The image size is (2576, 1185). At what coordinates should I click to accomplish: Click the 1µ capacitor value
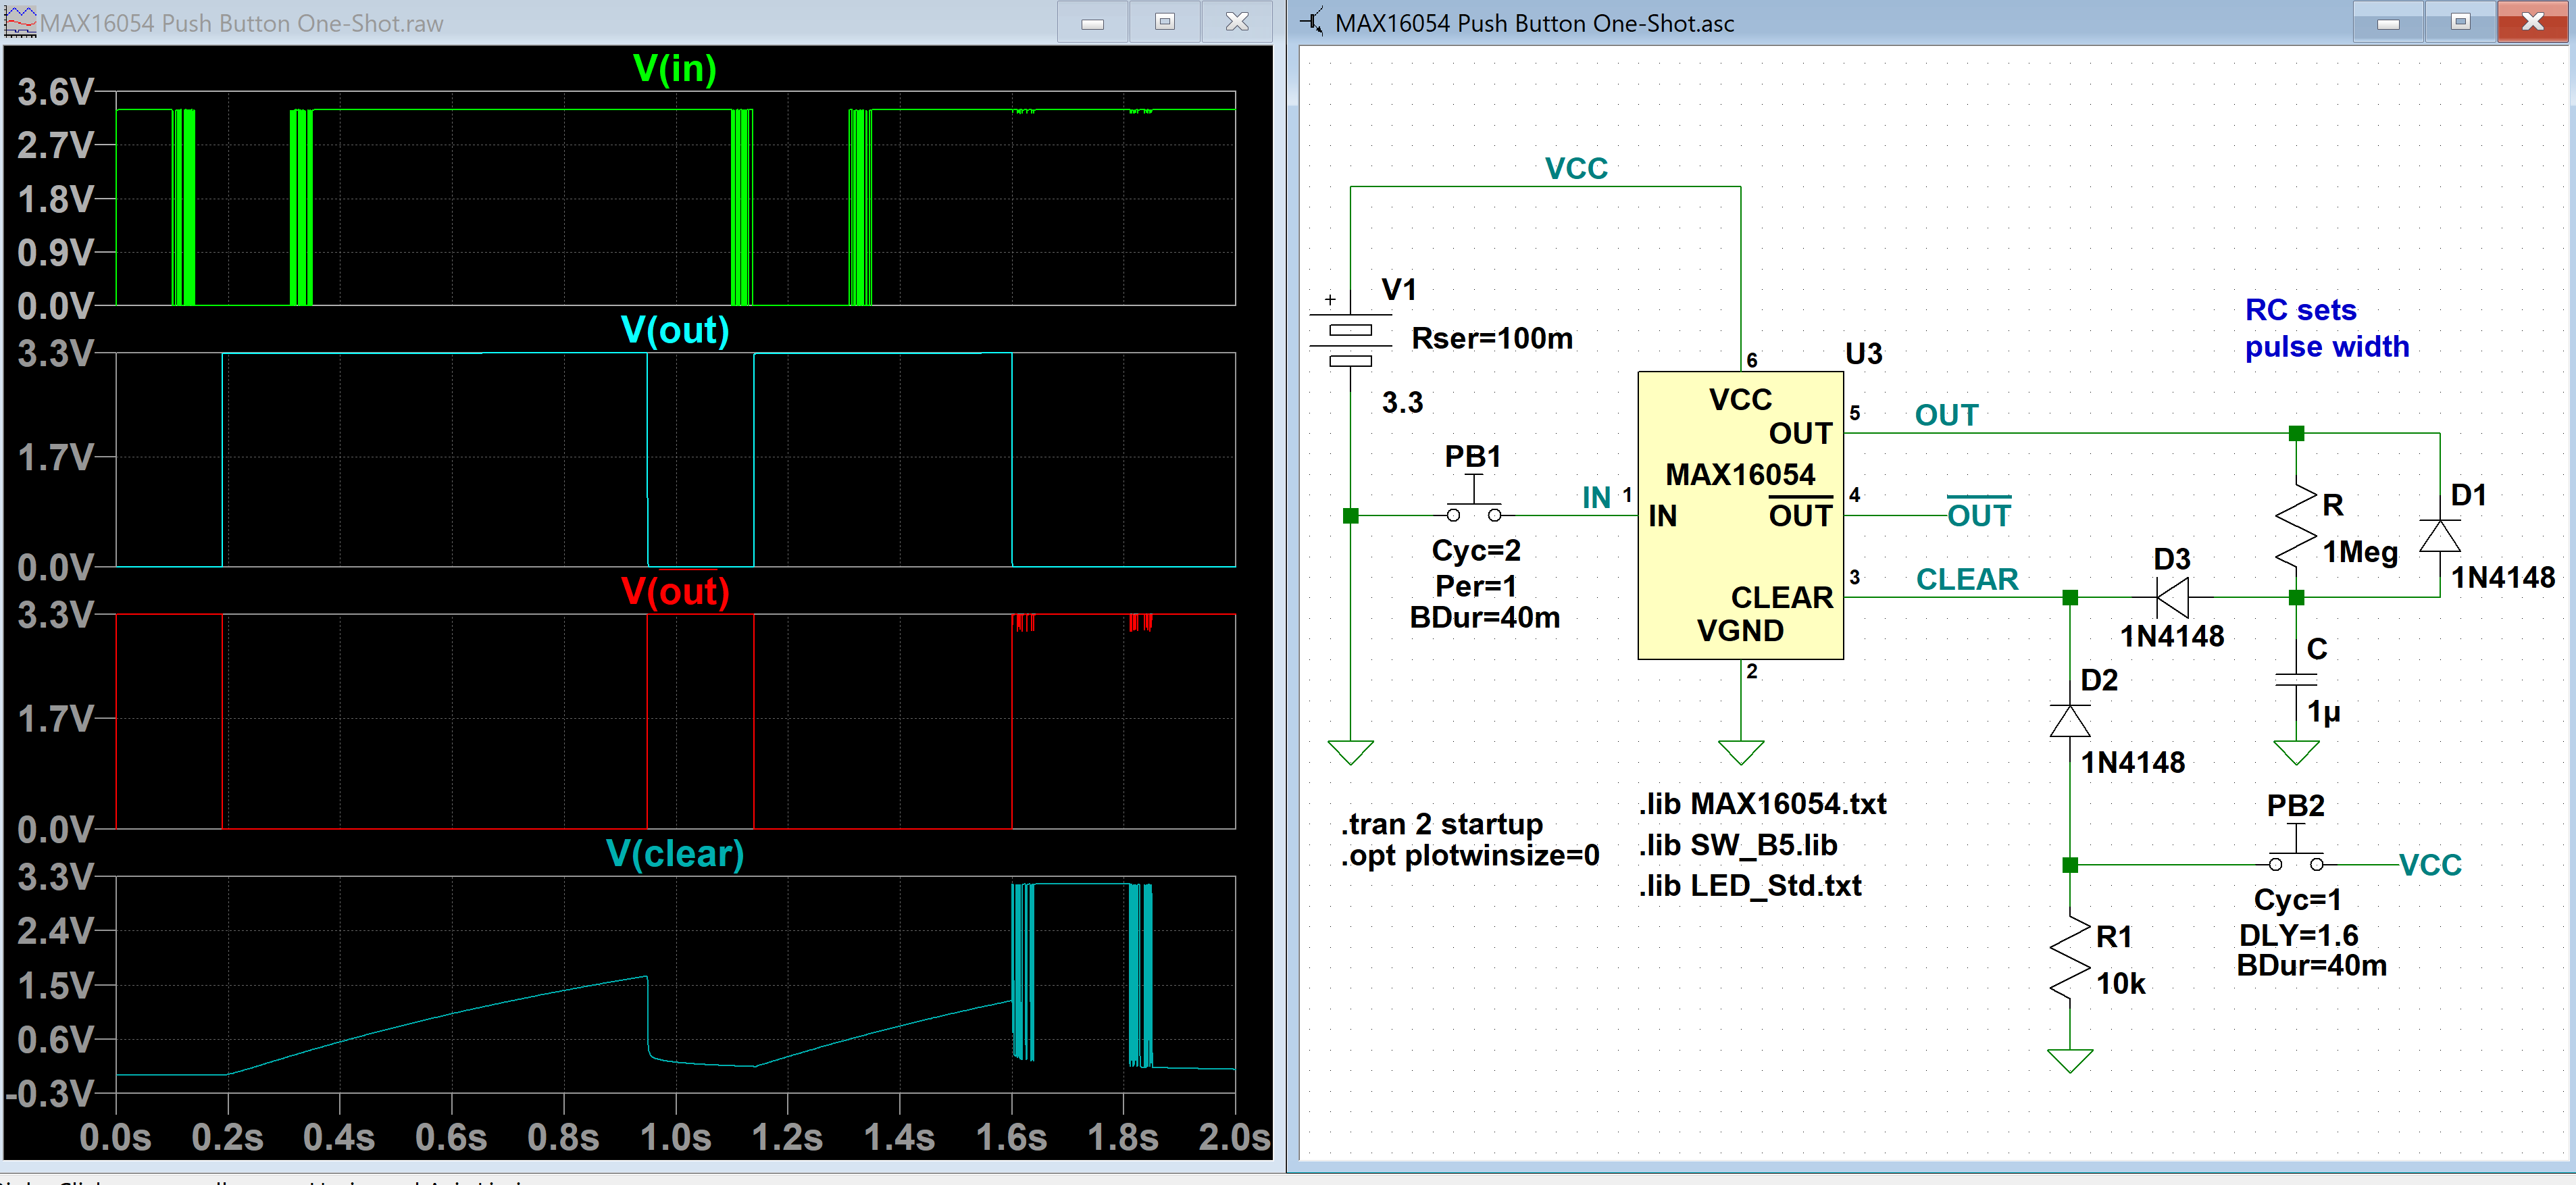click(2323, 712)
